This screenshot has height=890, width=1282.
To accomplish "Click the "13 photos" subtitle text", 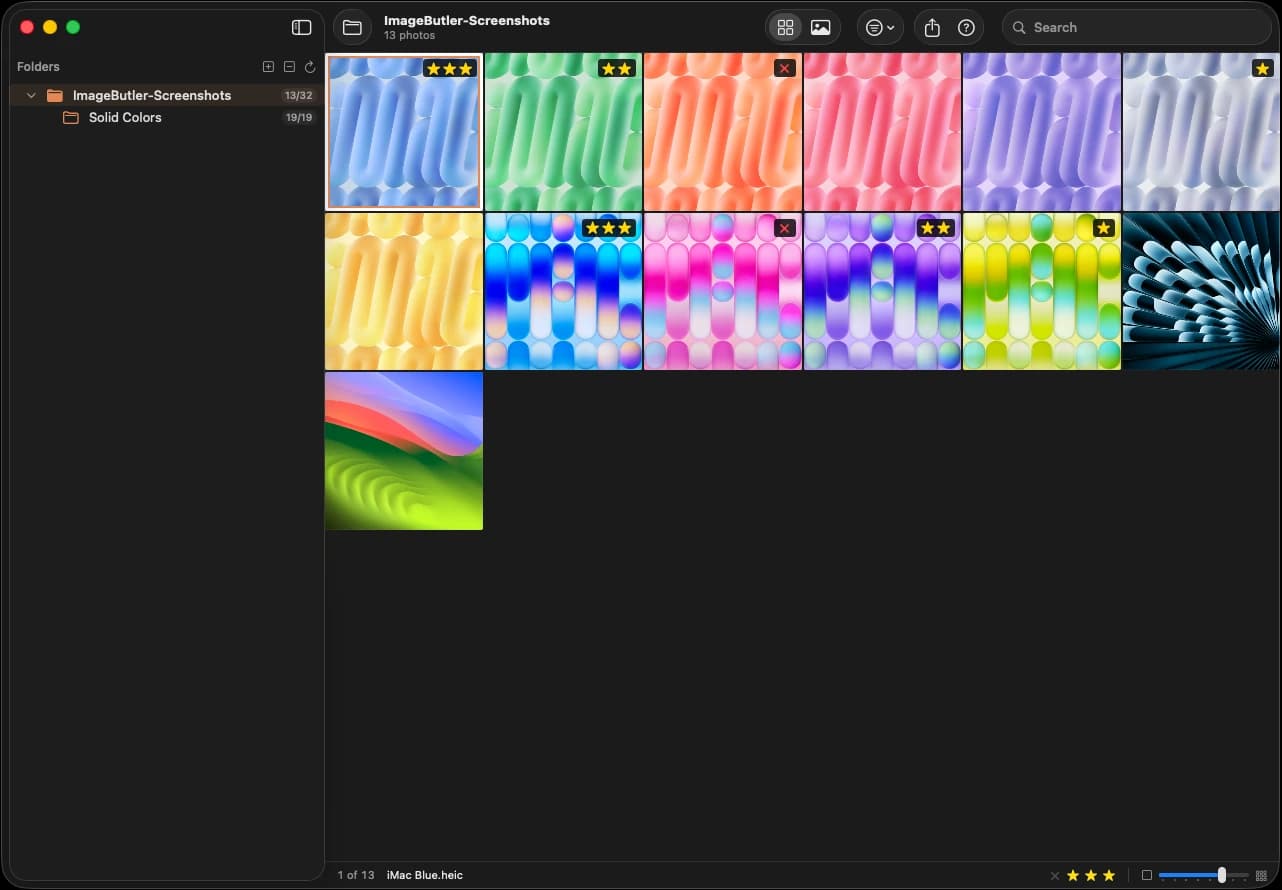I will (x=409, y=36).
